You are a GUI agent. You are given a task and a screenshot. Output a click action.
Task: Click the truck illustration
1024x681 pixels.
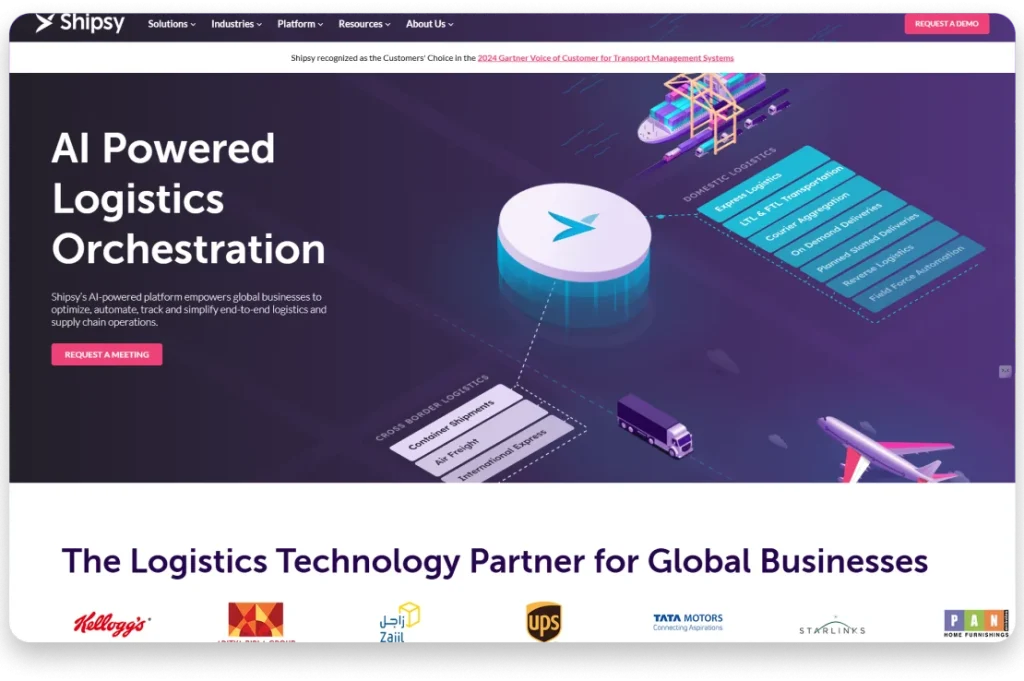[x=654, y=425]
